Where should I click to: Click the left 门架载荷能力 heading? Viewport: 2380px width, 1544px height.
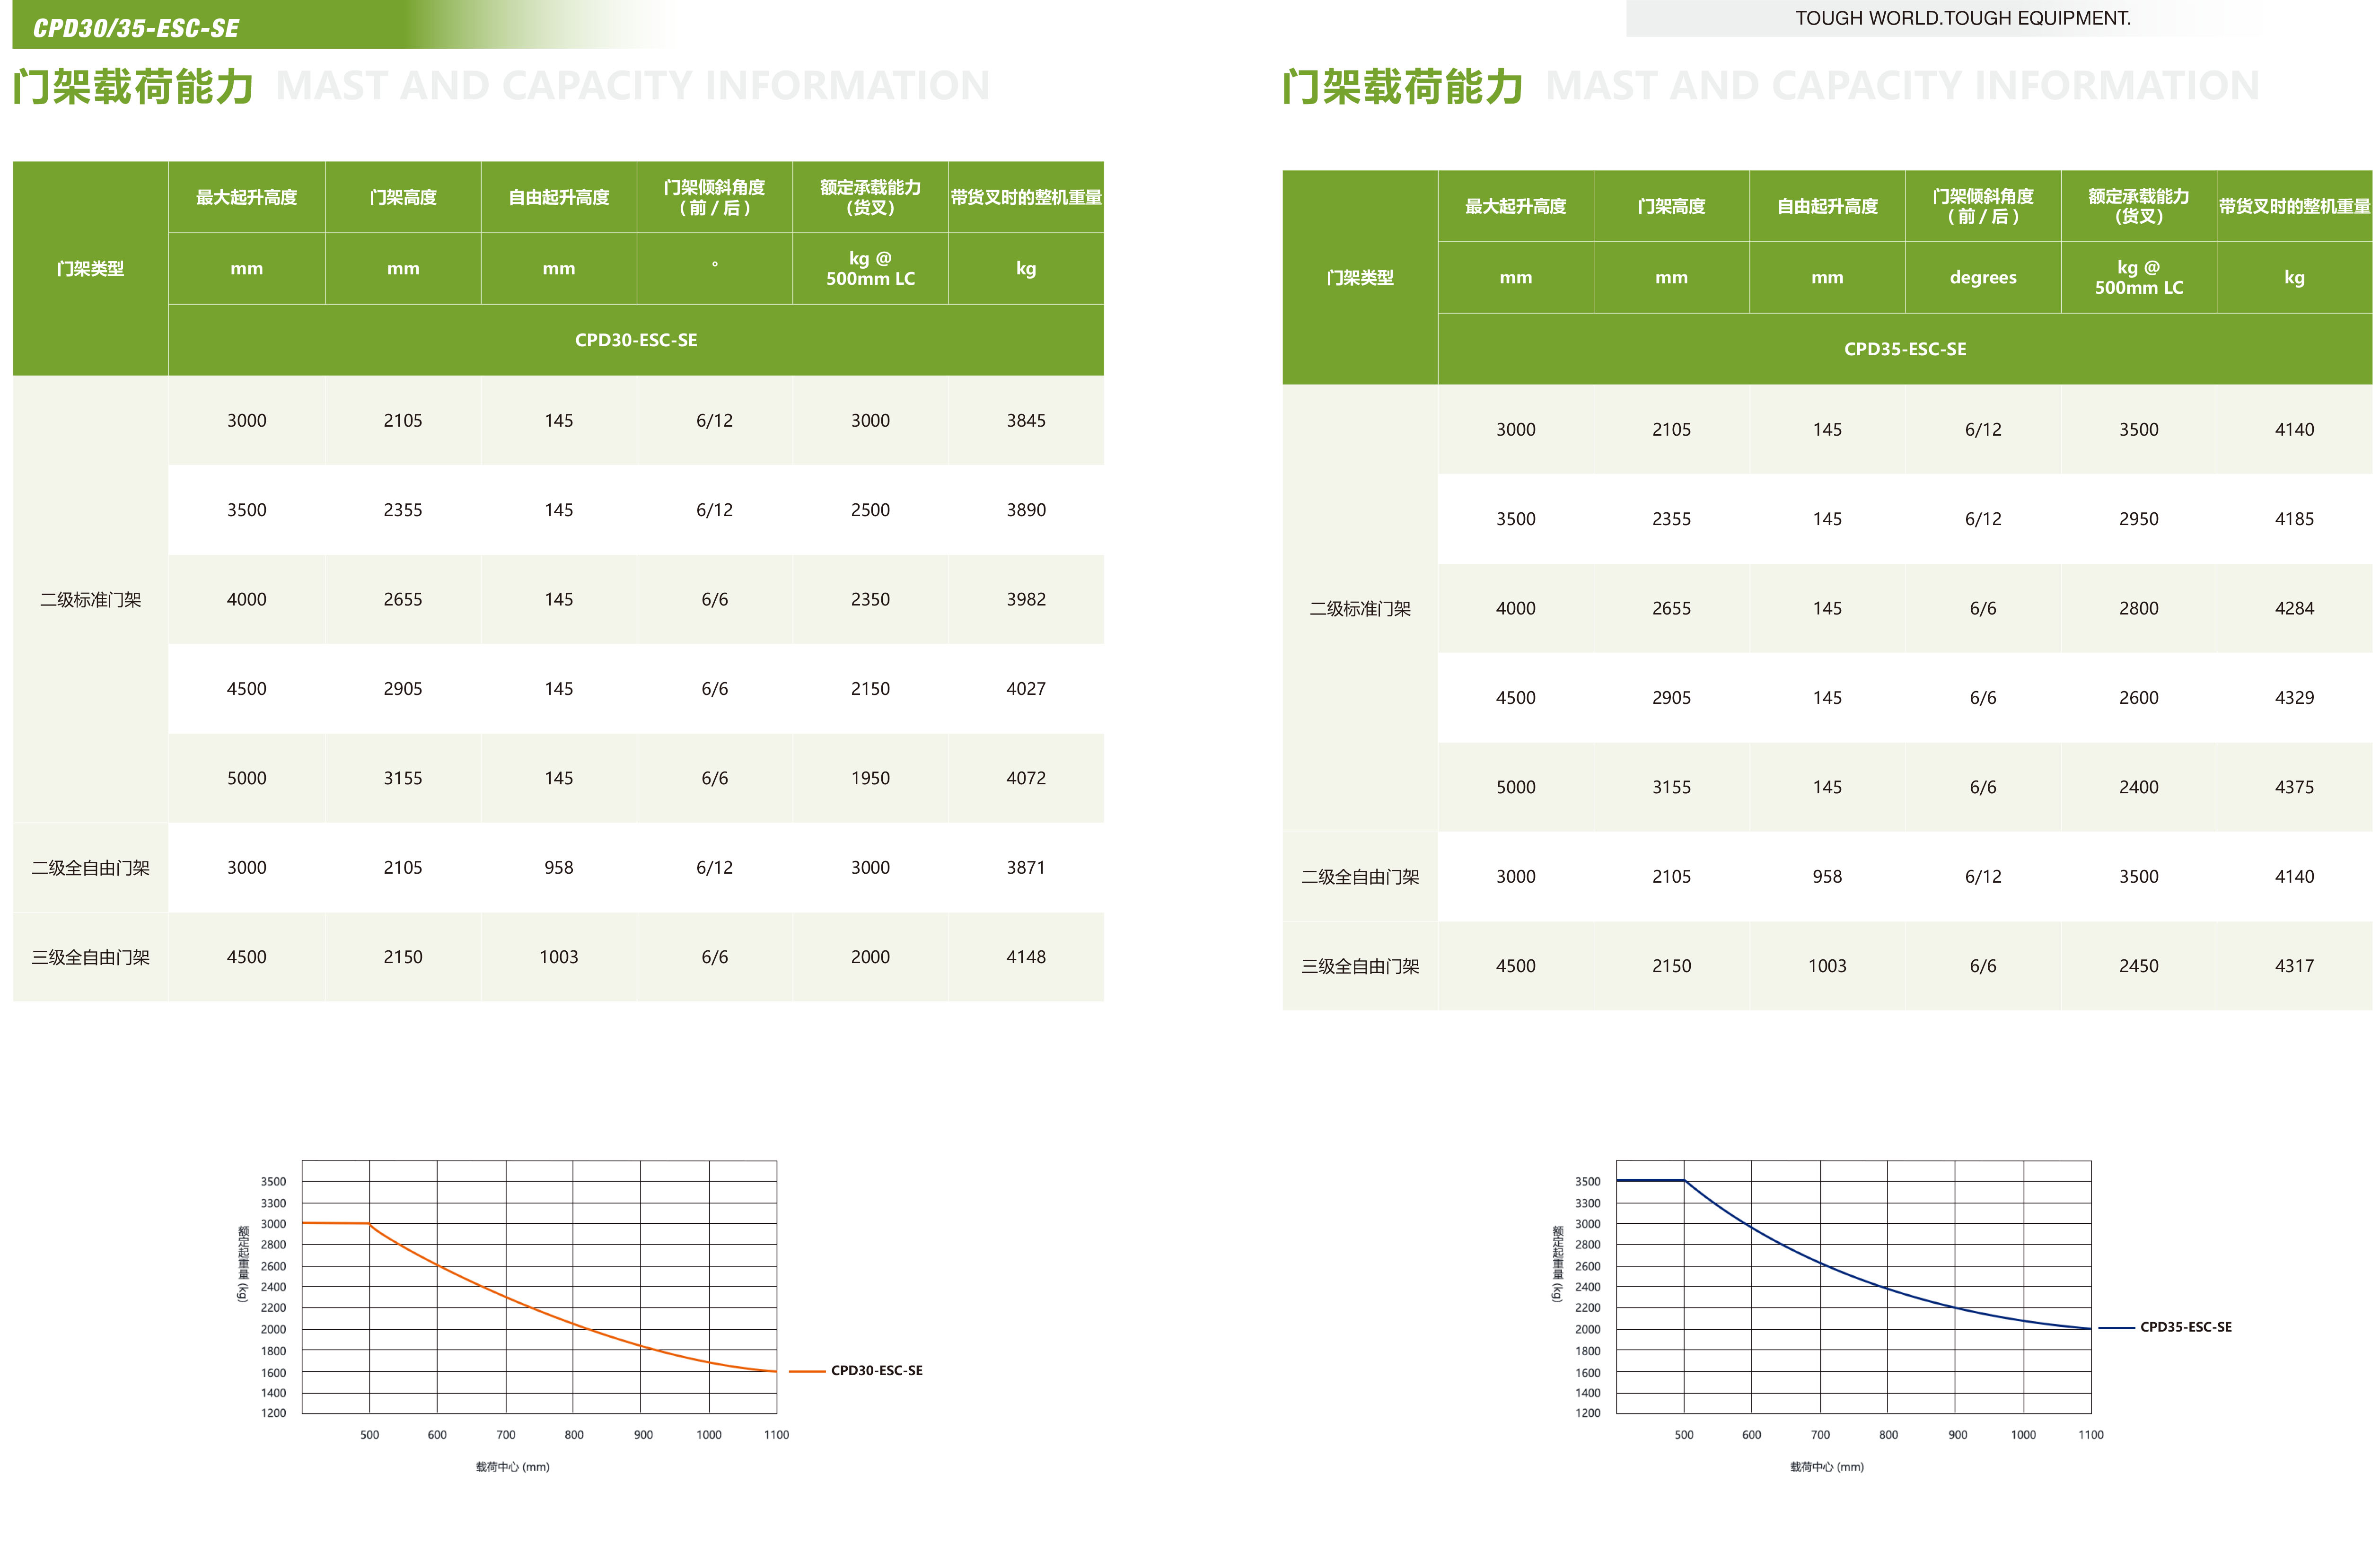pos(133,87)
